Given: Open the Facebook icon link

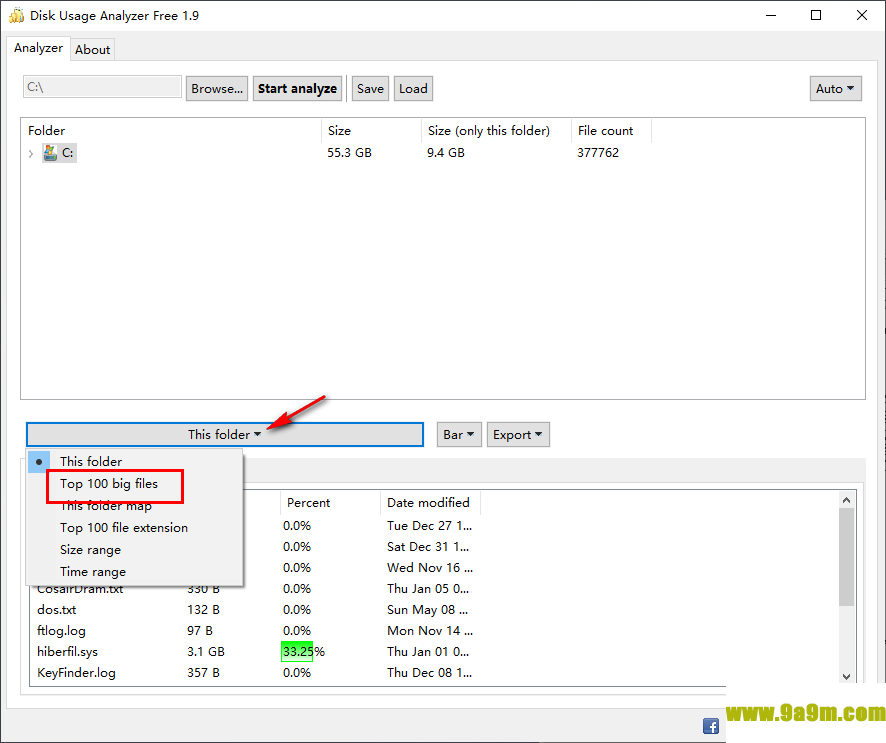Looking at the screenshot, I should click(x=710, y=726).
